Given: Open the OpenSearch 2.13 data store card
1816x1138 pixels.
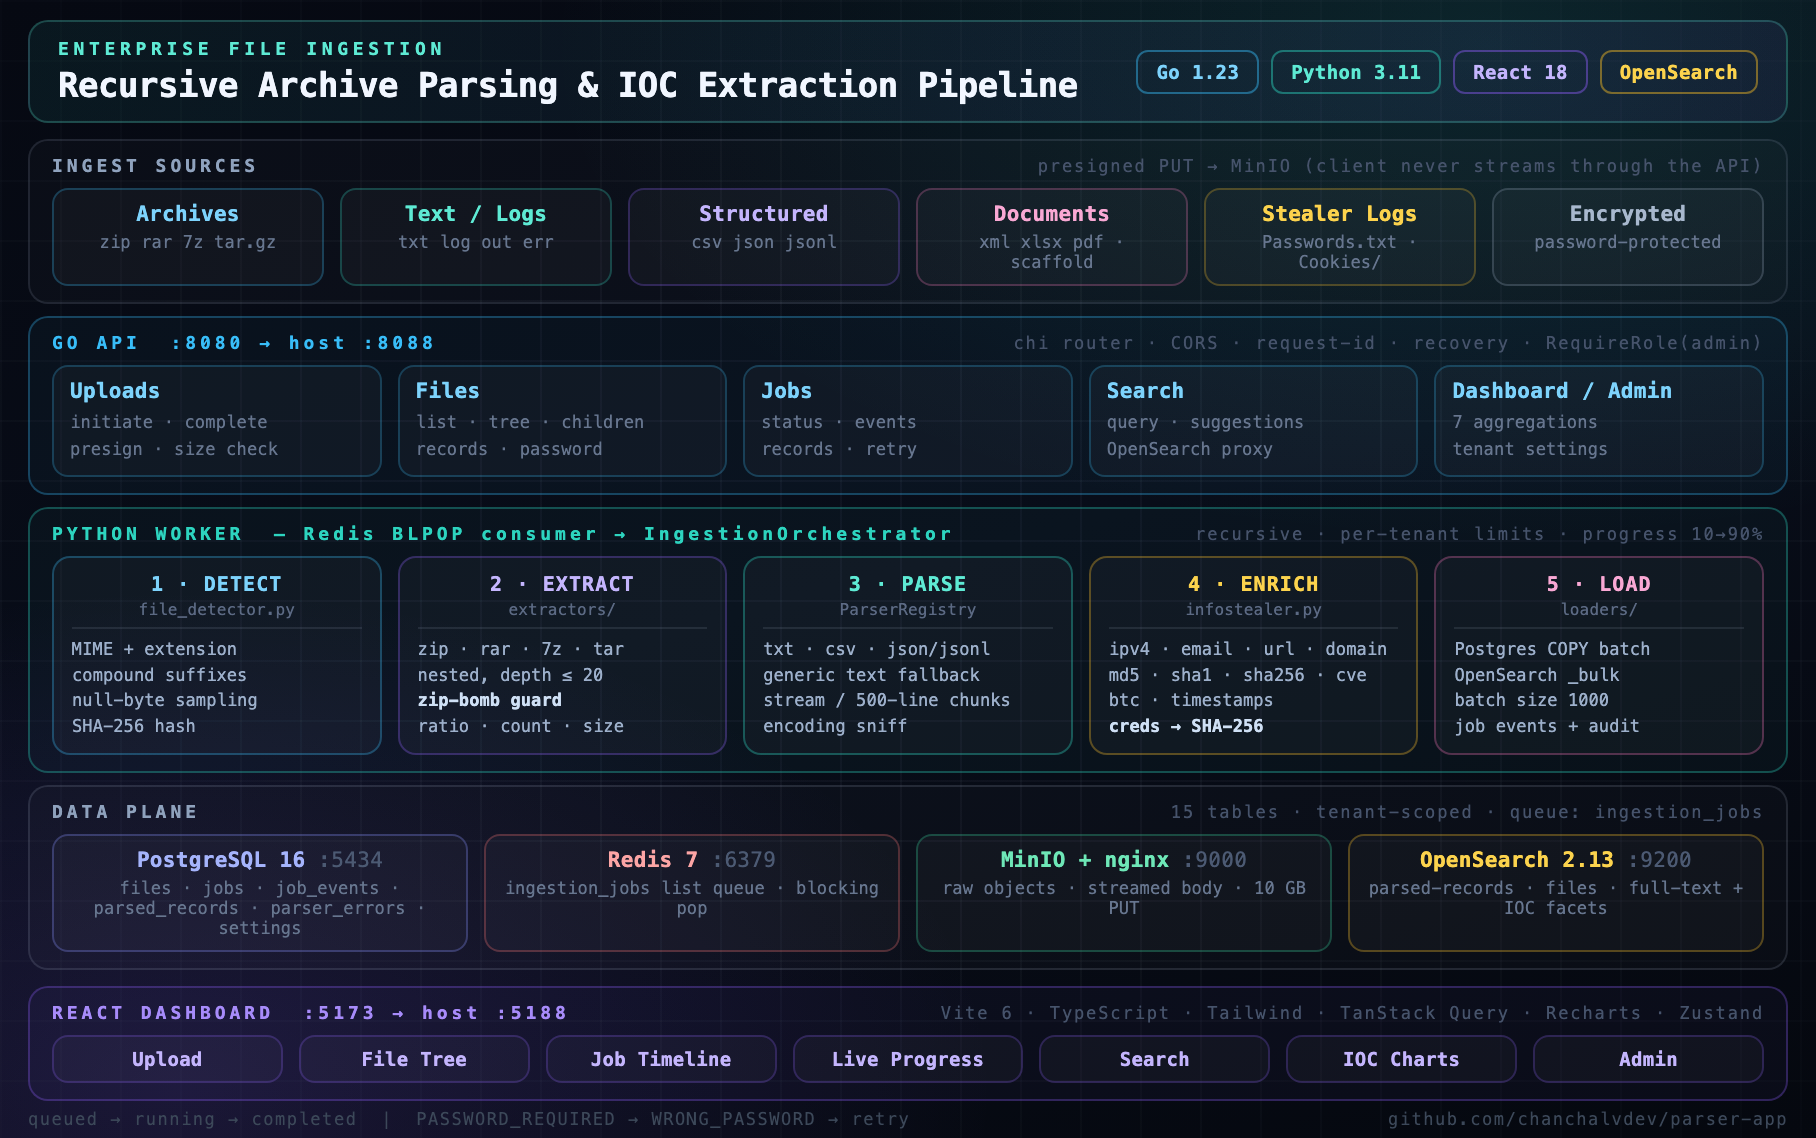Looking at the screenshot, I should [1556, 893].
